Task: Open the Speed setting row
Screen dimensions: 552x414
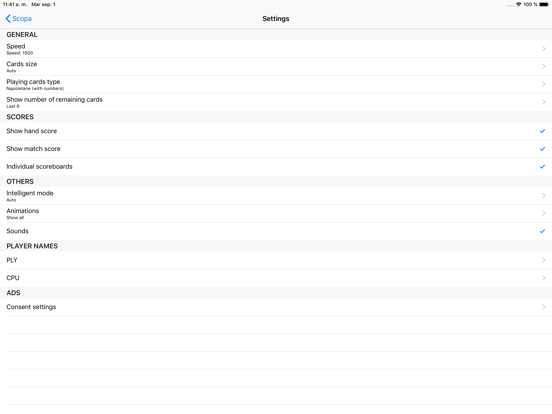Action: point(276,49)
